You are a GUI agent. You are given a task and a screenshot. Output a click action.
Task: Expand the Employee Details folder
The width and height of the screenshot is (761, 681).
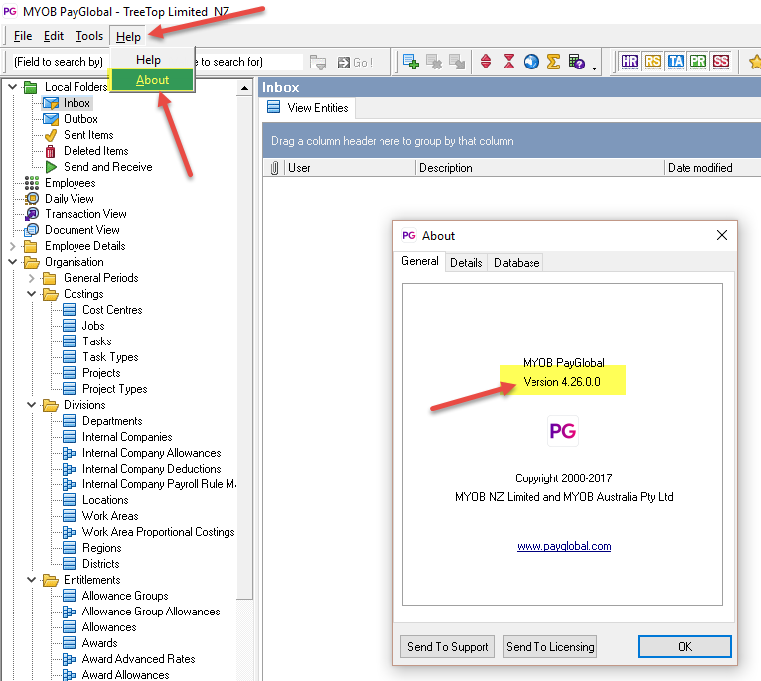click(13, 246)
